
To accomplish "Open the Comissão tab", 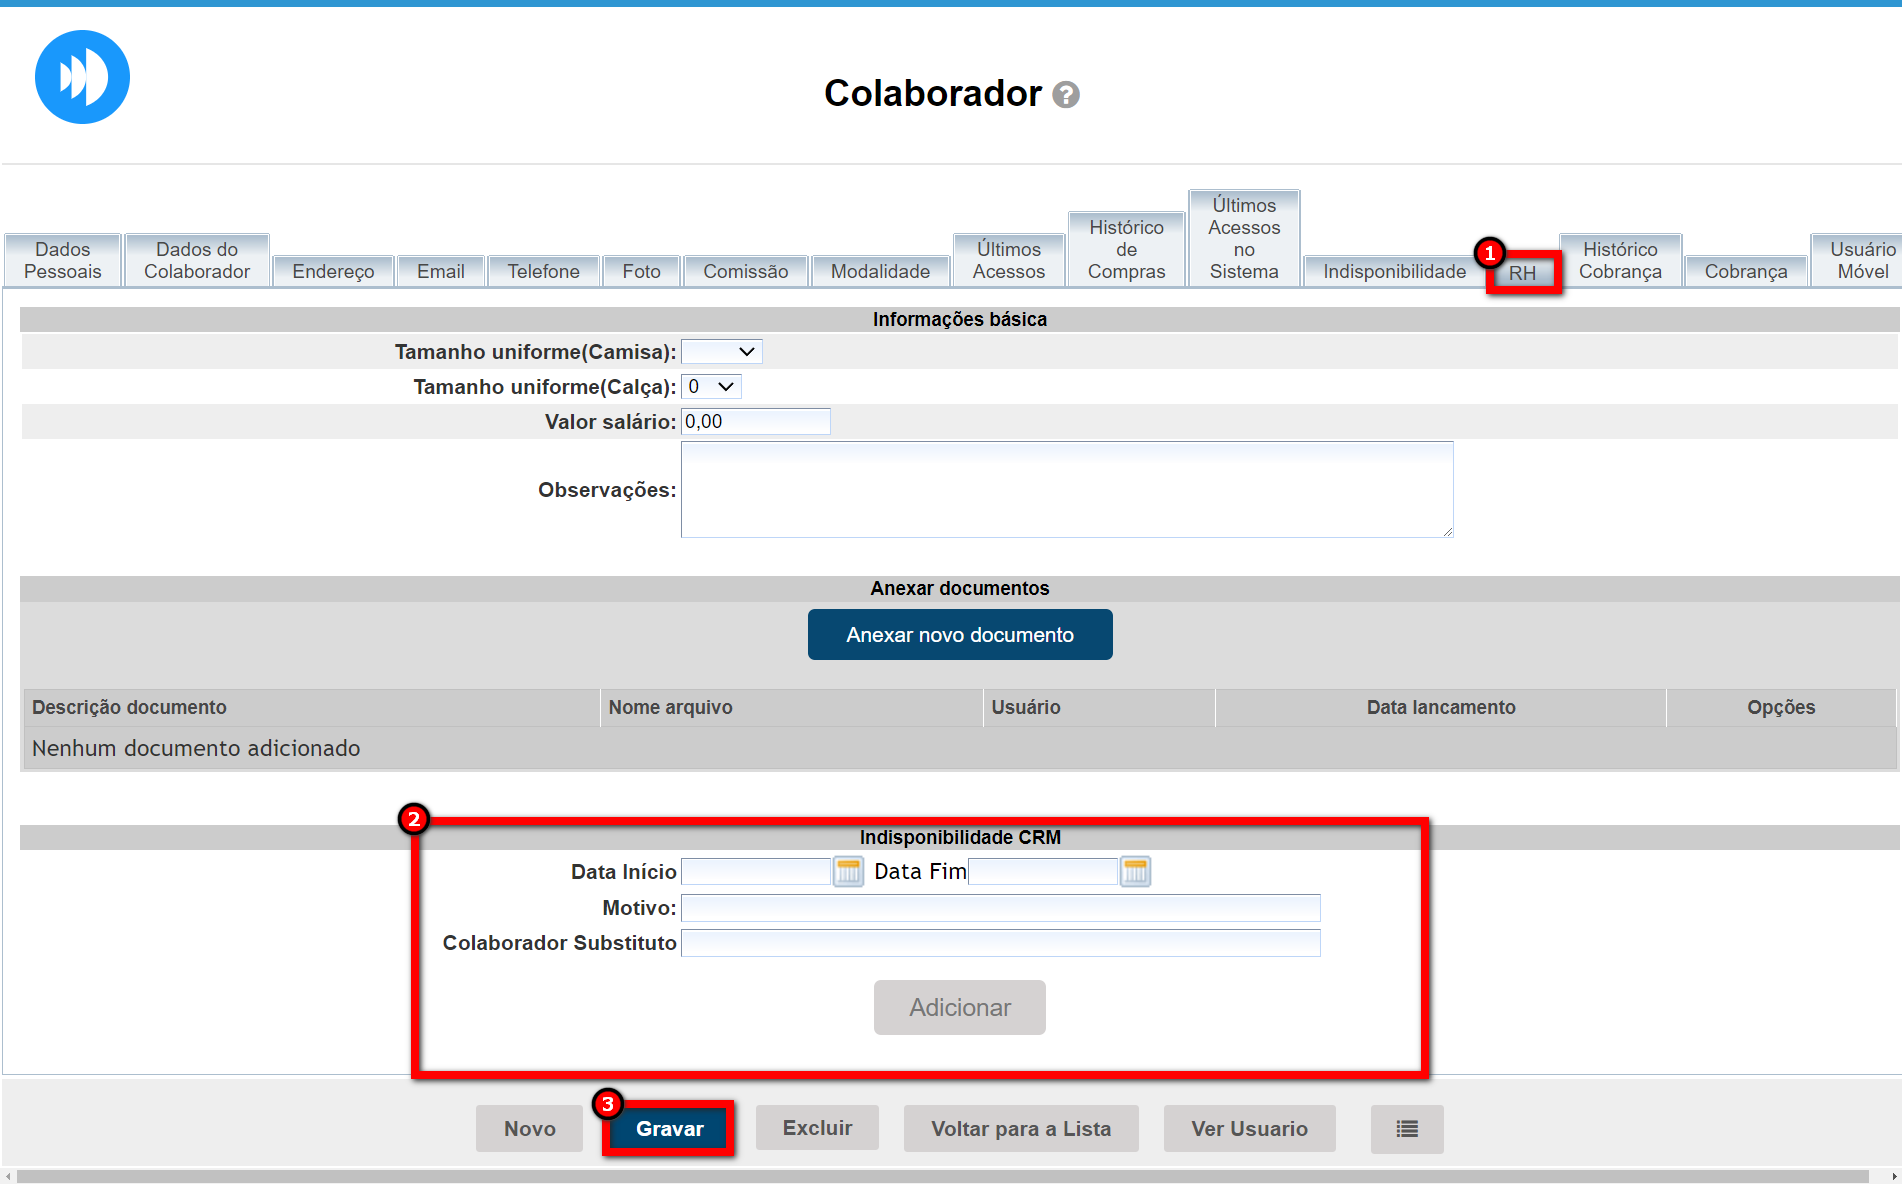I will point(745,271).
